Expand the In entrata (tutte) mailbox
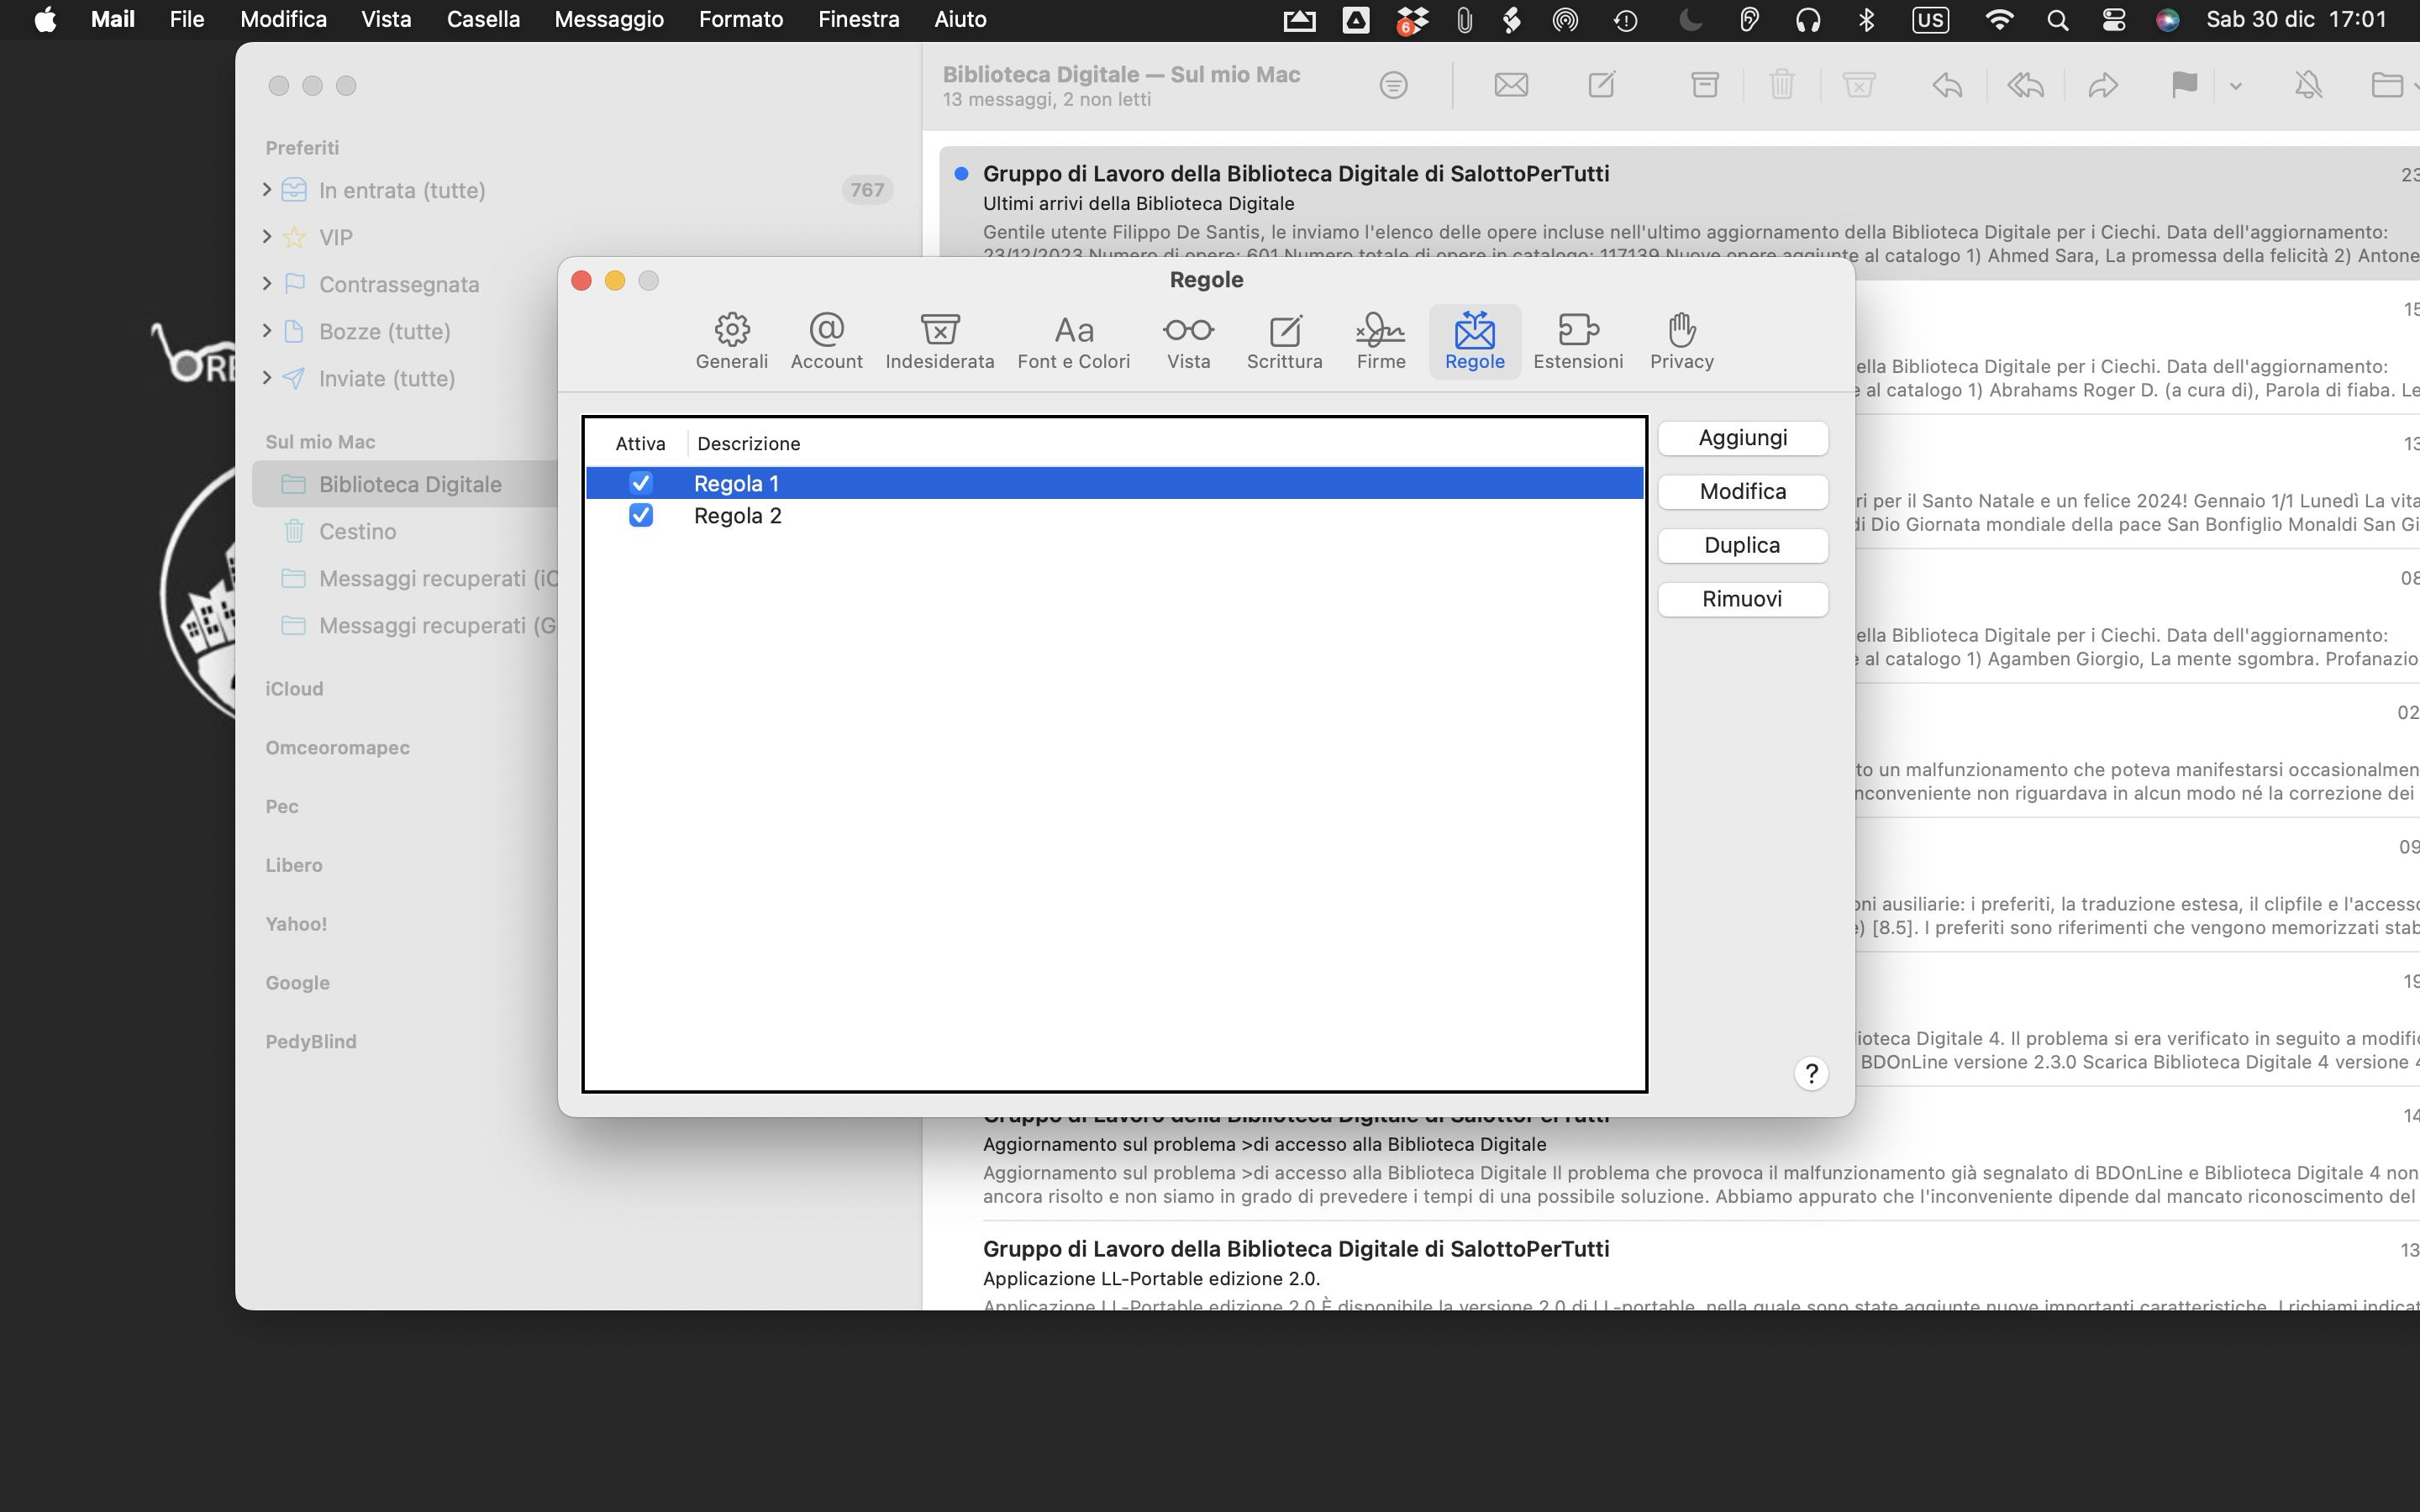 click(x=266, y=189)
